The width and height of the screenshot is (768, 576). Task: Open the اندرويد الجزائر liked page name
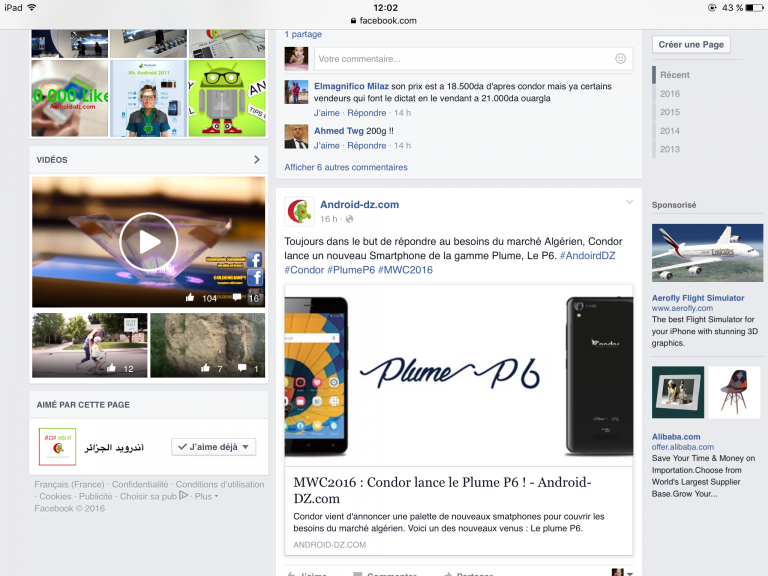[x=114, y=447]
